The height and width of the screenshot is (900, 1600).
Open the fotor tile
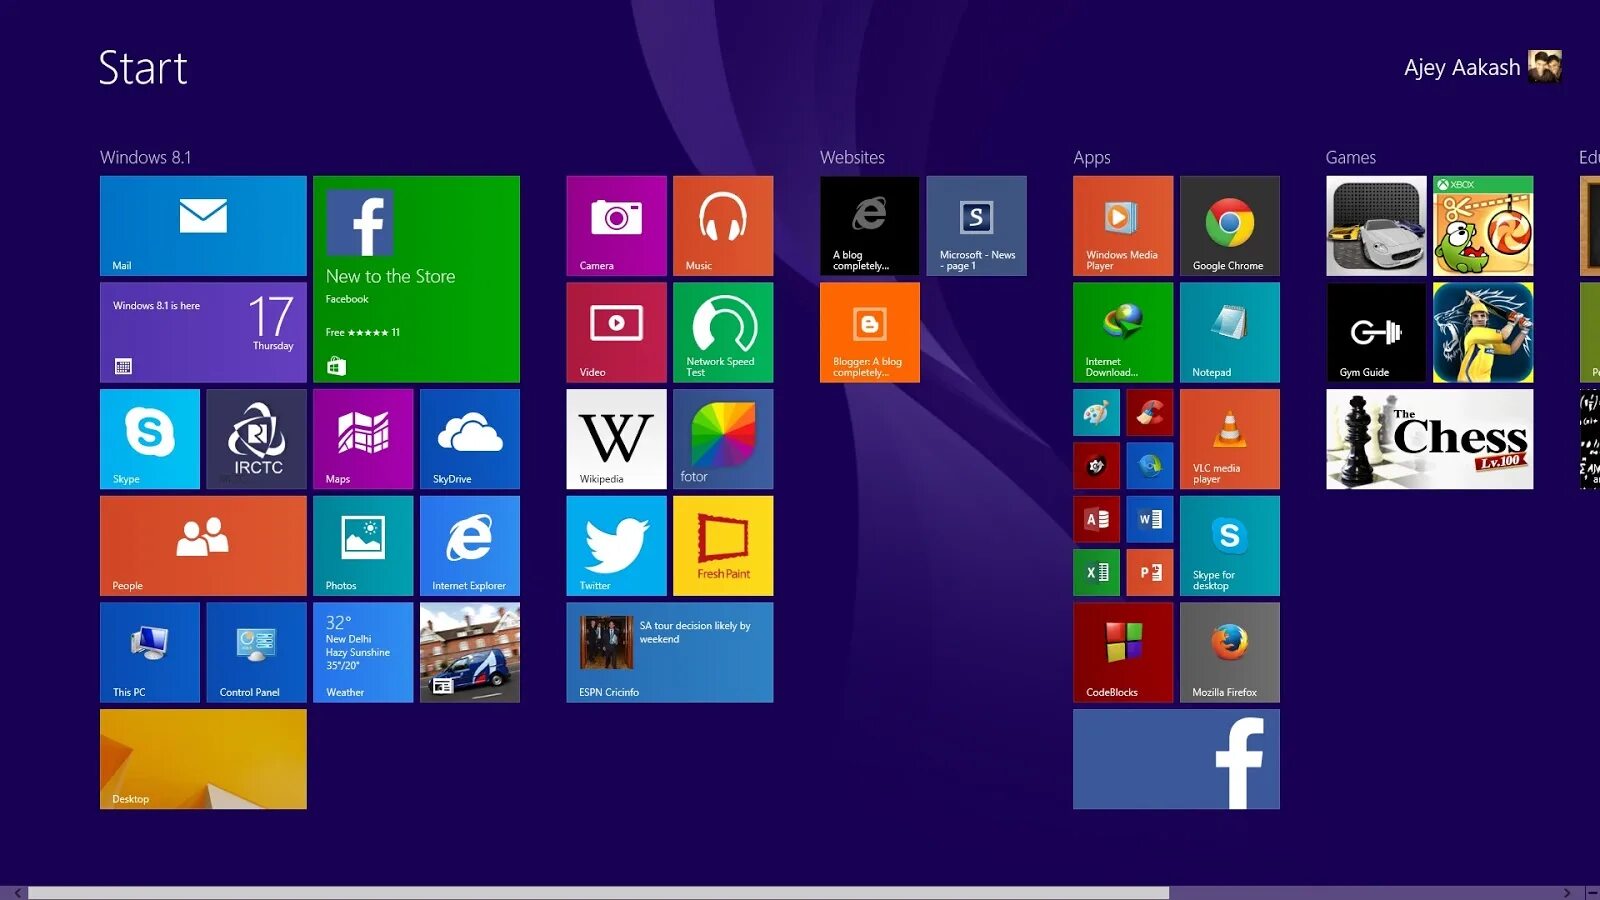(x=723, y=439)
